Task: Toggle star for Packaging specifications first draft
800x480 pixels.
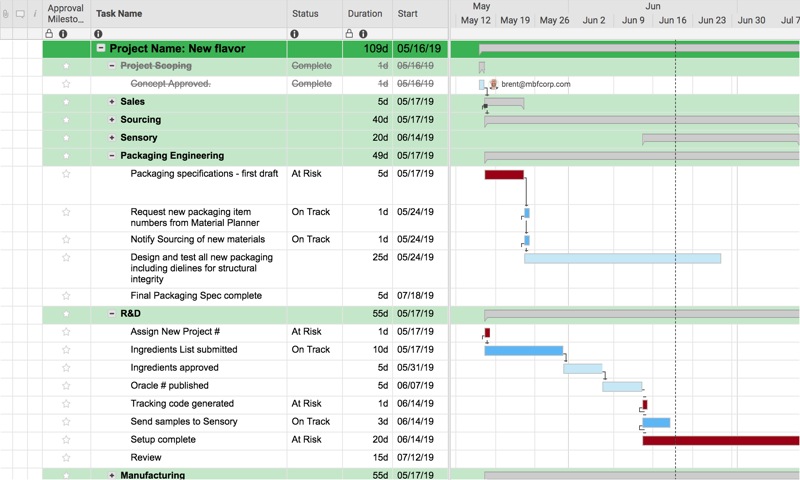Action: [66, 174]
